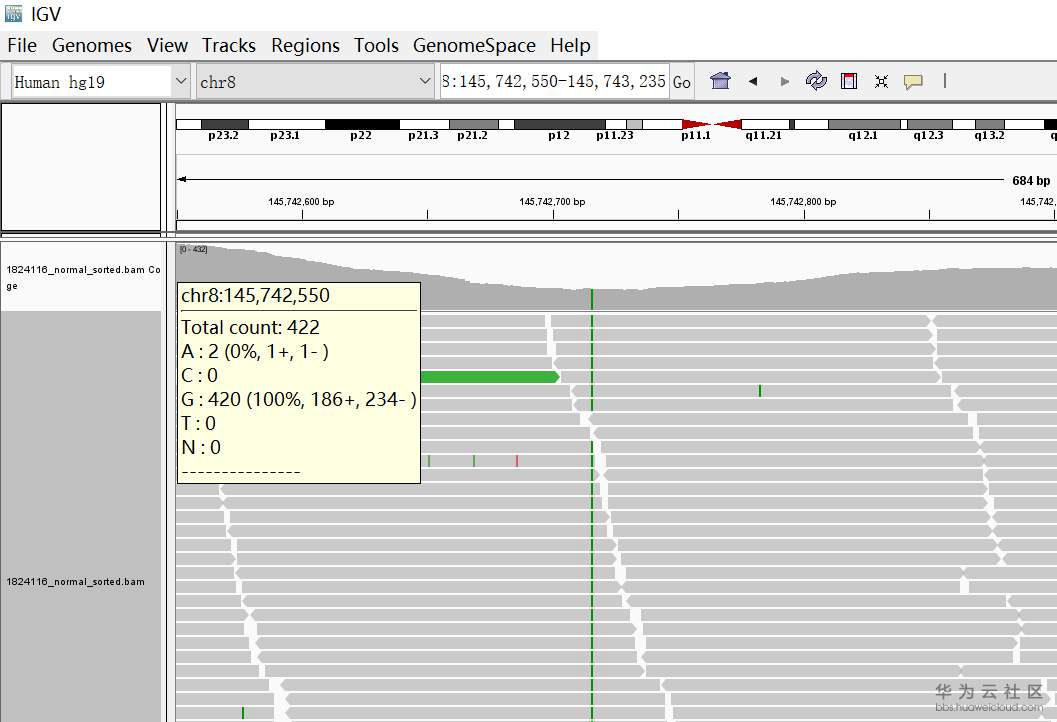This screenshot has width=1057, height=722.
Task: Click the 145,742,600 bp ruler label
Action: pyautogui.click(x=301, y=202)
